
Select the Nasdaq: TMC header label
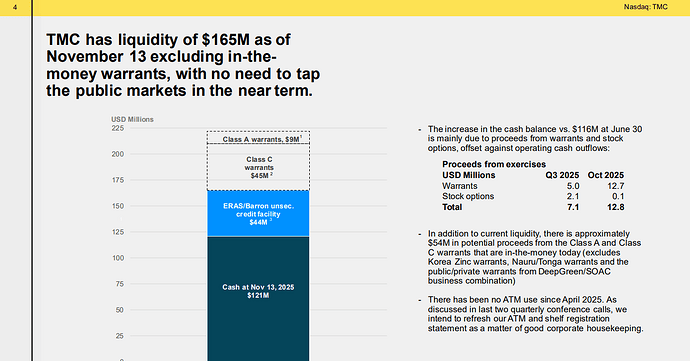tap(646, 7)
